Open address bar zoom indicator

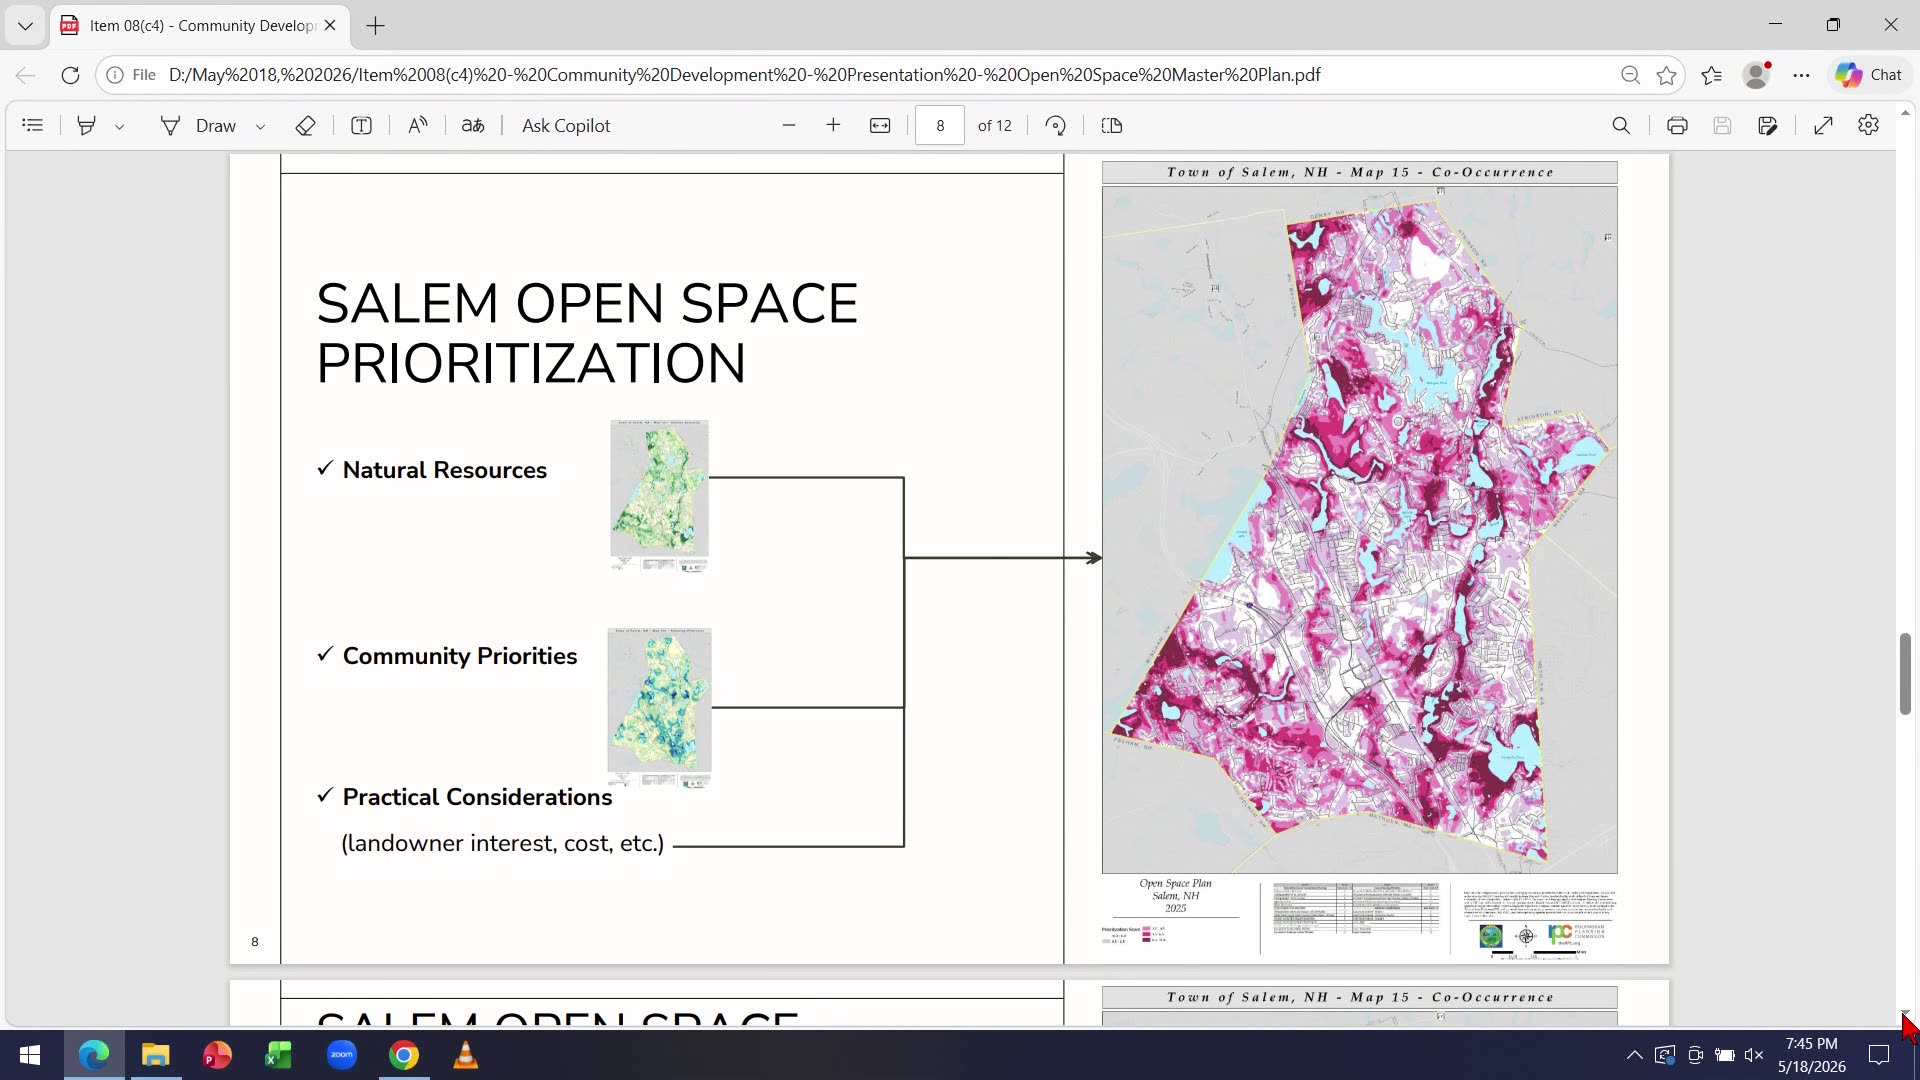click(1630, 75)
